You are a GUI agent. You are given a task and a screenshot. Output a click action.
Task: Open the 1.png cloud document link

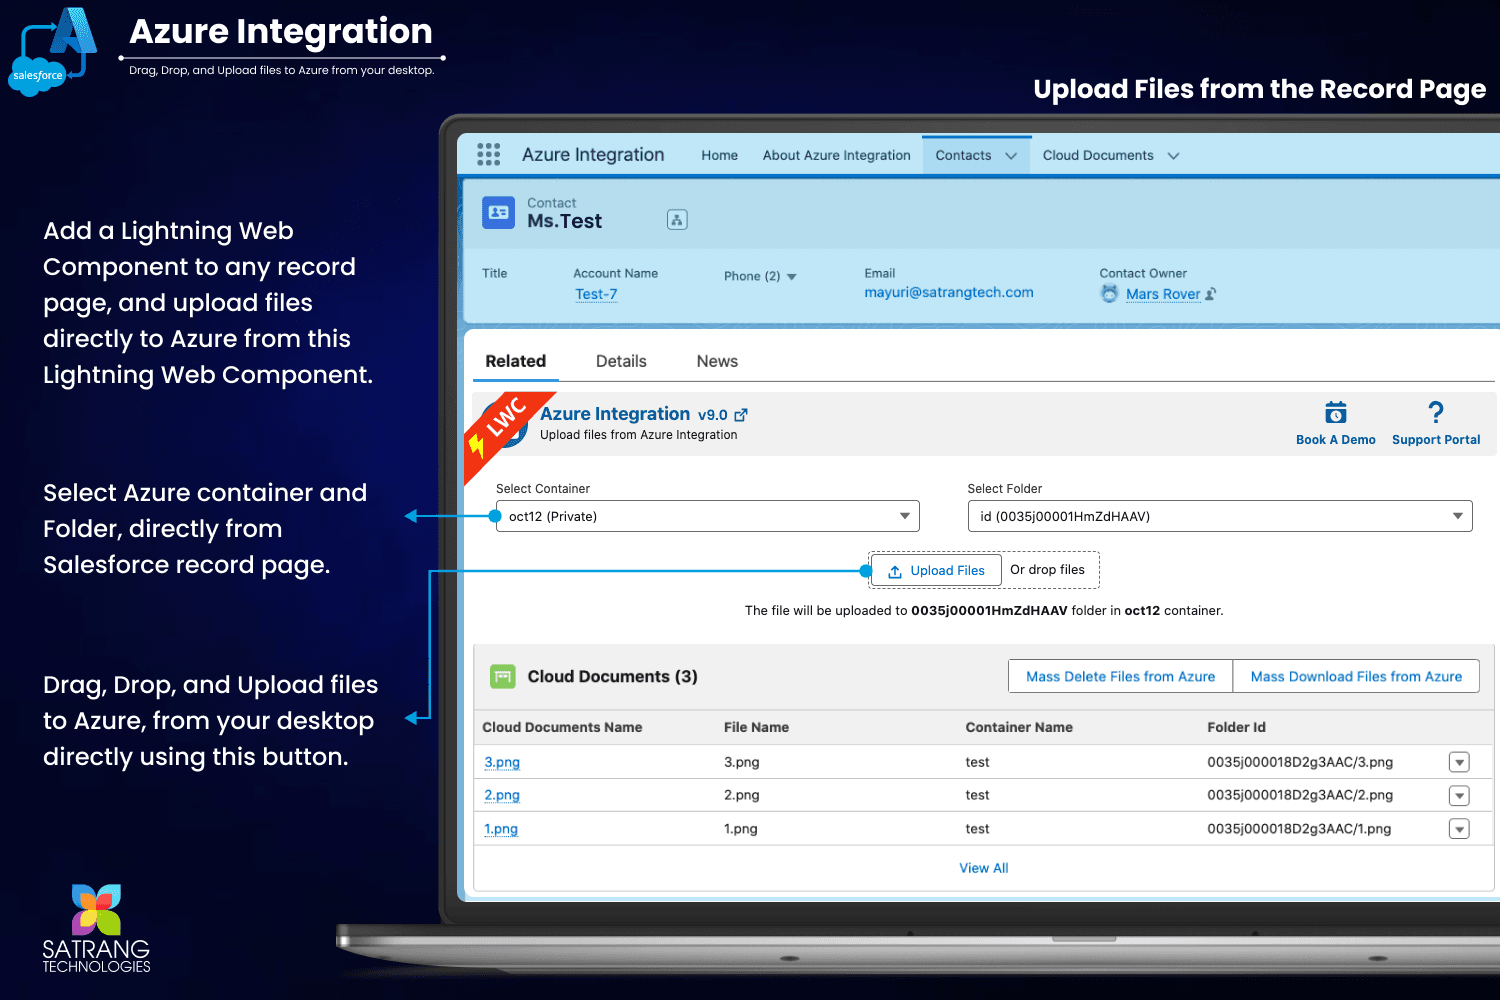pyautogui.click(x=501, y=829)
